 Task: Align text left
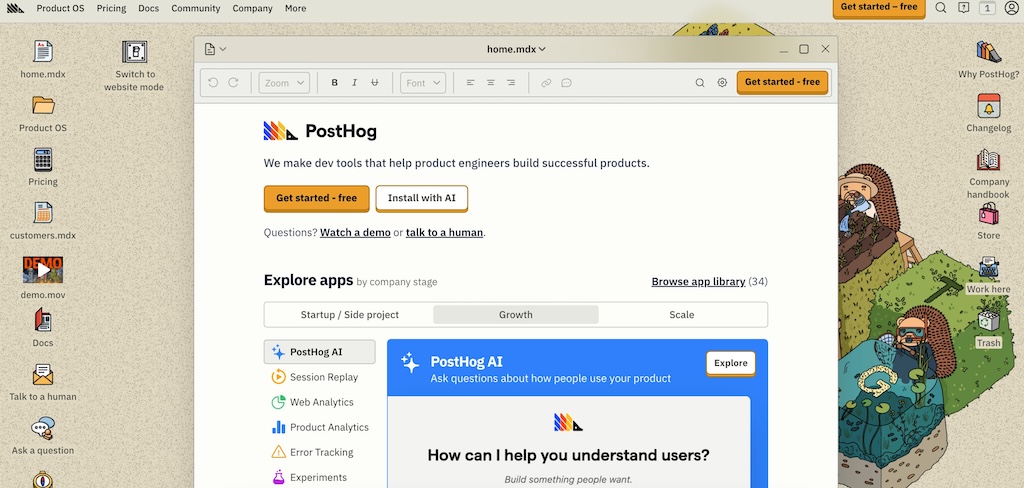(x=470, y=83)
